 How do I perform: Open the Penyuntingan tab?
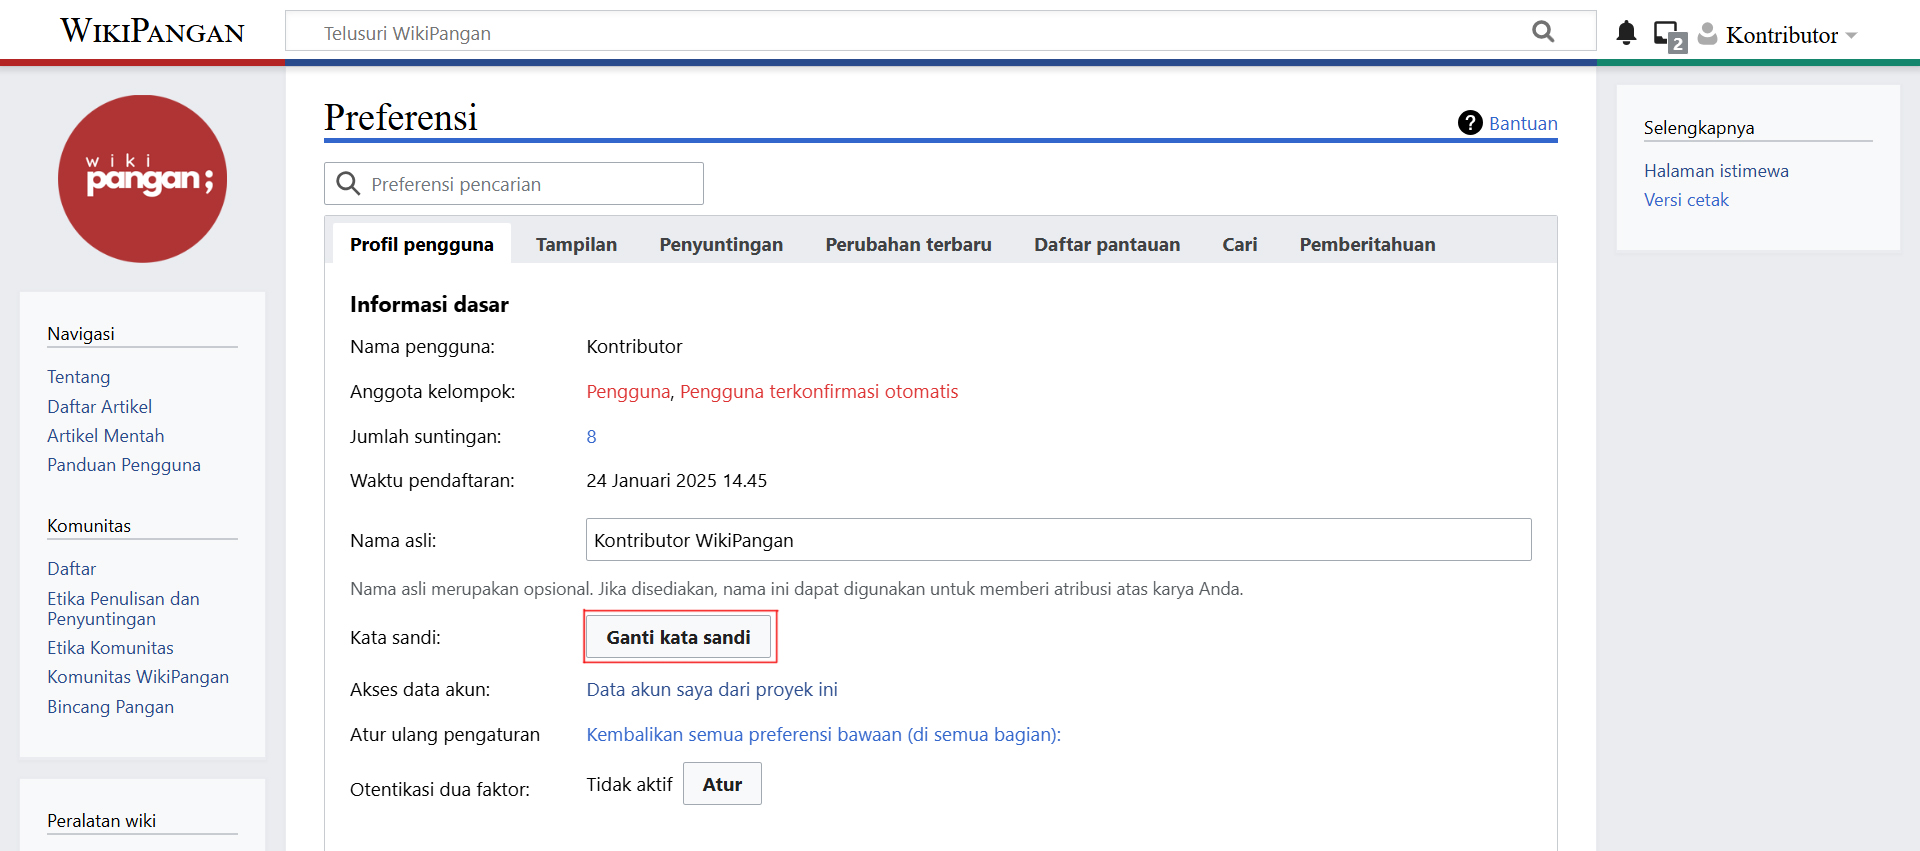721,245
